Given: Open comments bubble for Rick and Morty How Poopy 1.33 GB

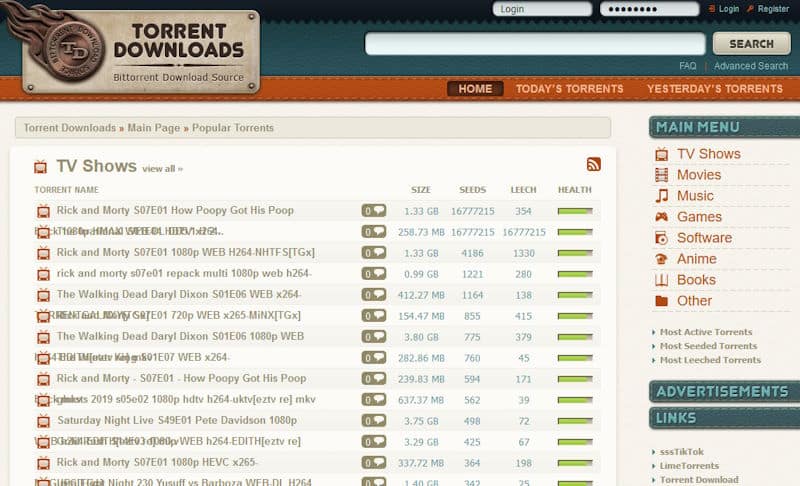Looking at the screenshot, I should click(374, 211).
